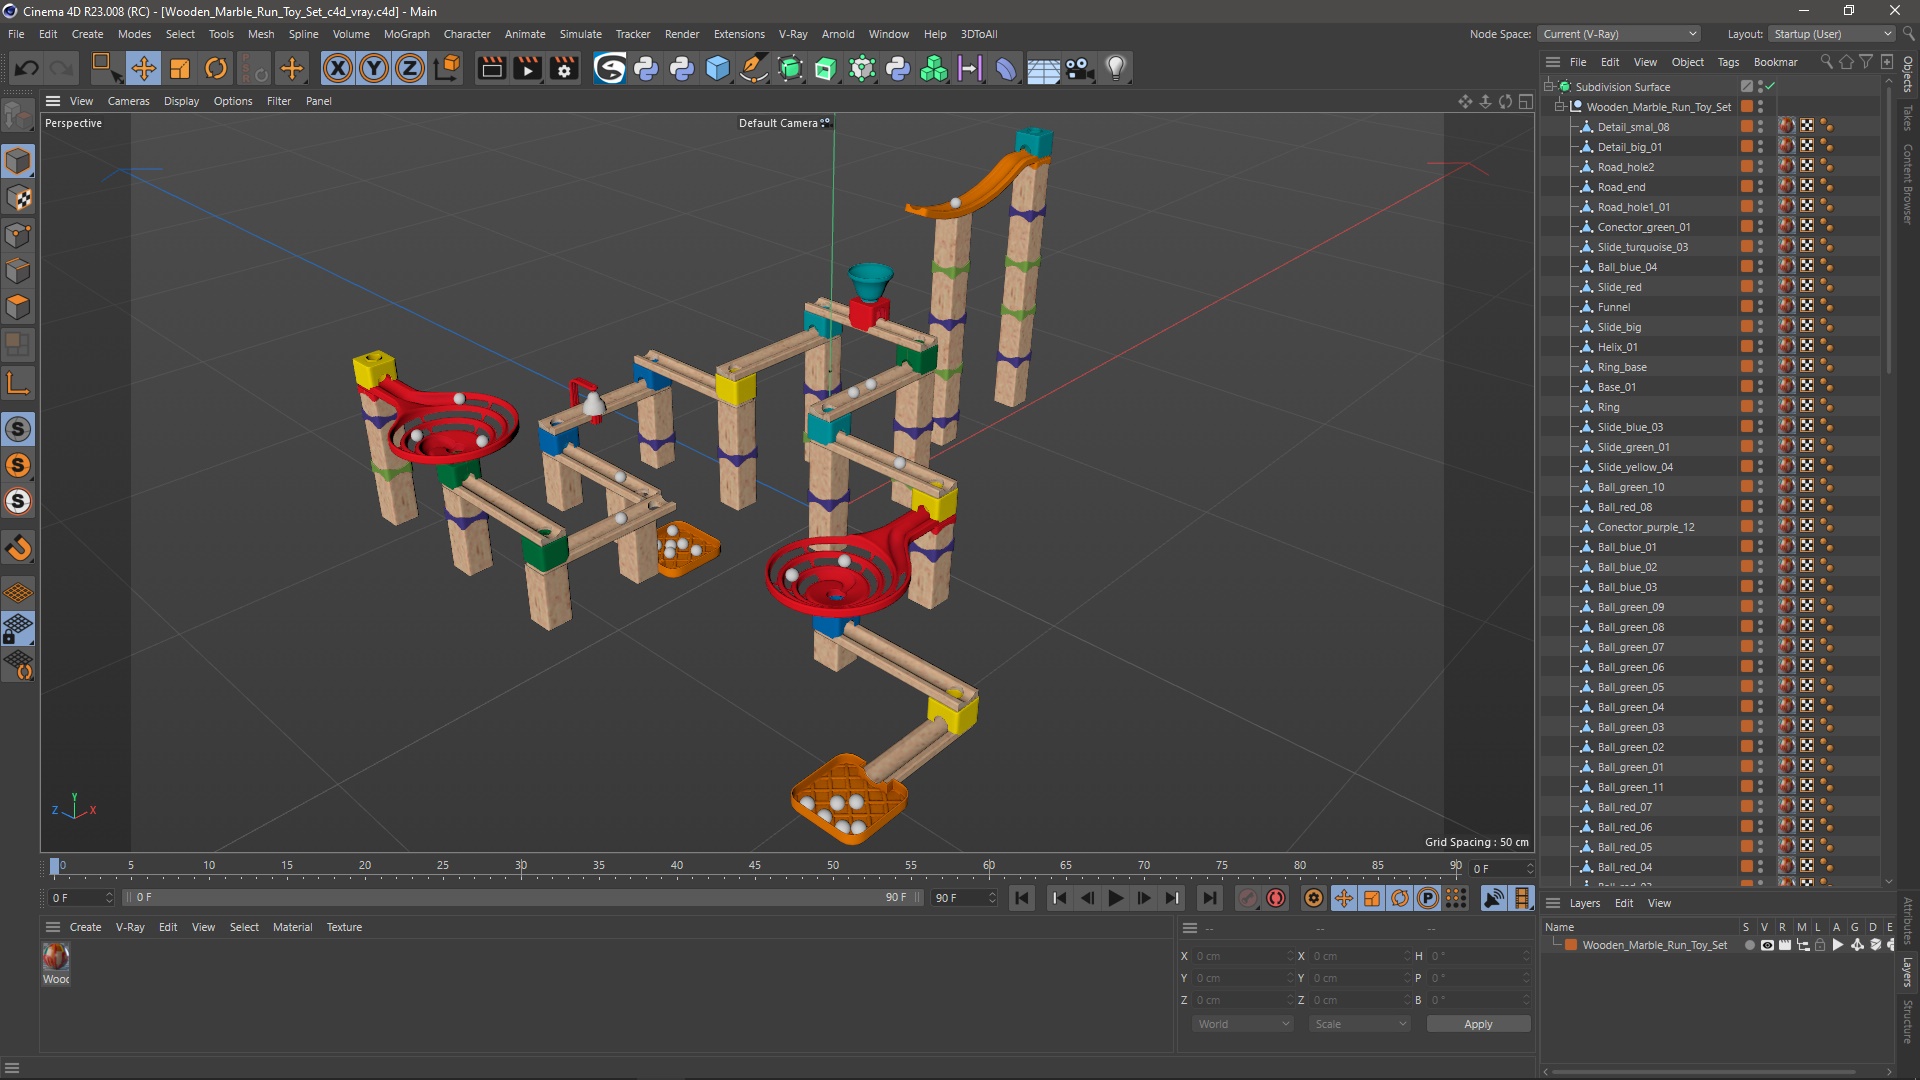Viewport: 1920px width, 1080px height.
Task: Click the Undo arrow icon
Action: point(27,68)
